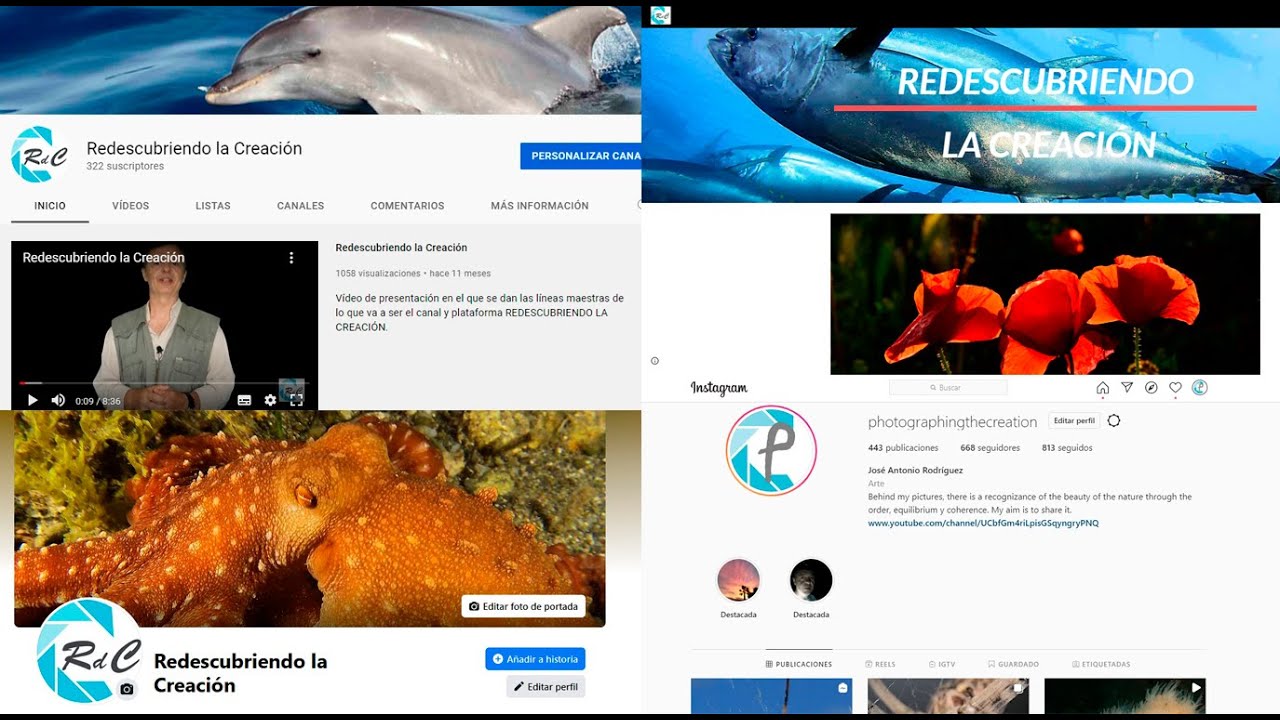Open the INICIO tab on YouTube
Viewport: 1280px width, 720px height.
(50, 206)
